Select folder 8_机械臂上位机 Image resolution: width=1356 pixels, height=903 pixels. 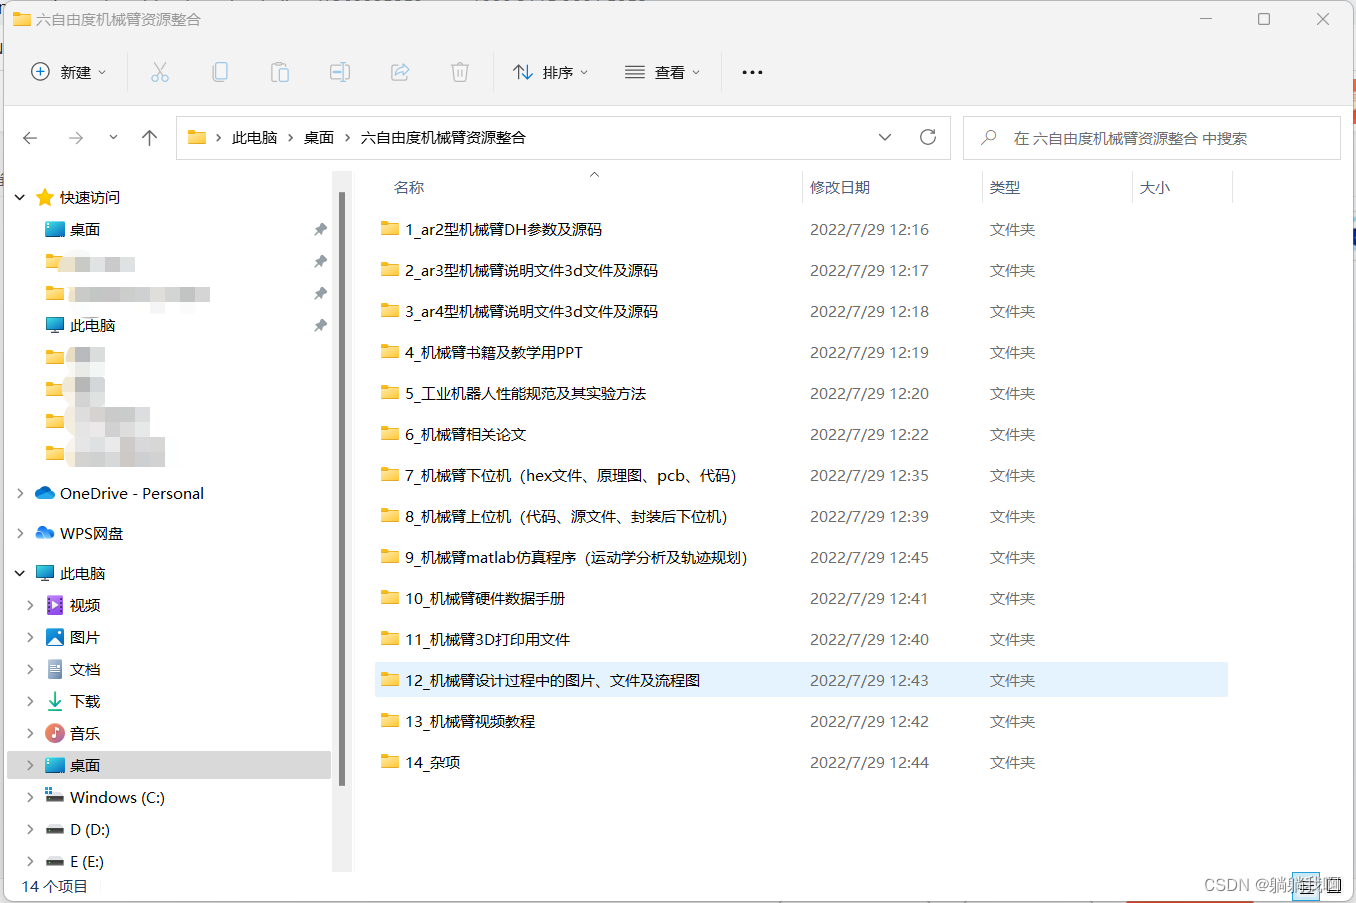pos(801,516)
